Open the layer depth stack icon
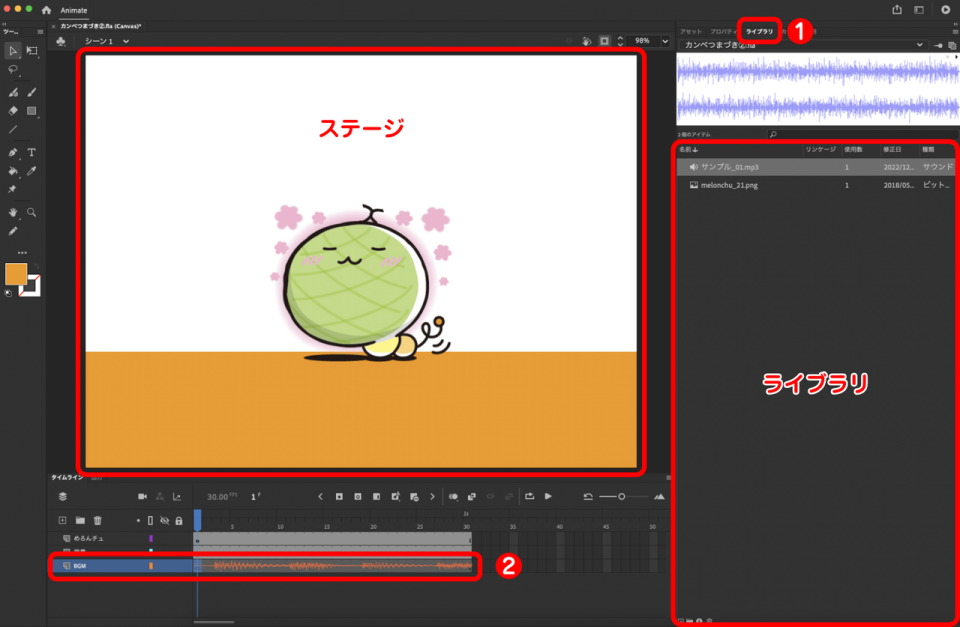 [x=62, y=497]
